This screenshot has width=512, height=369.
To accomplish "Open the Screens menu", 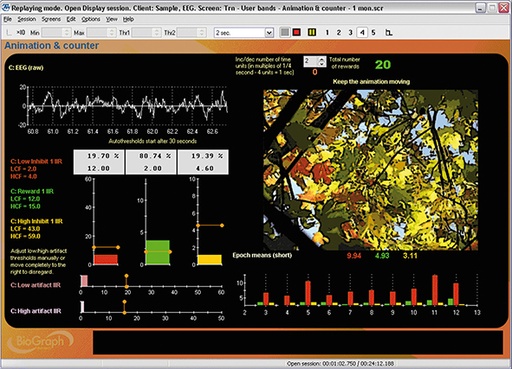I will (x=51, y=19).
